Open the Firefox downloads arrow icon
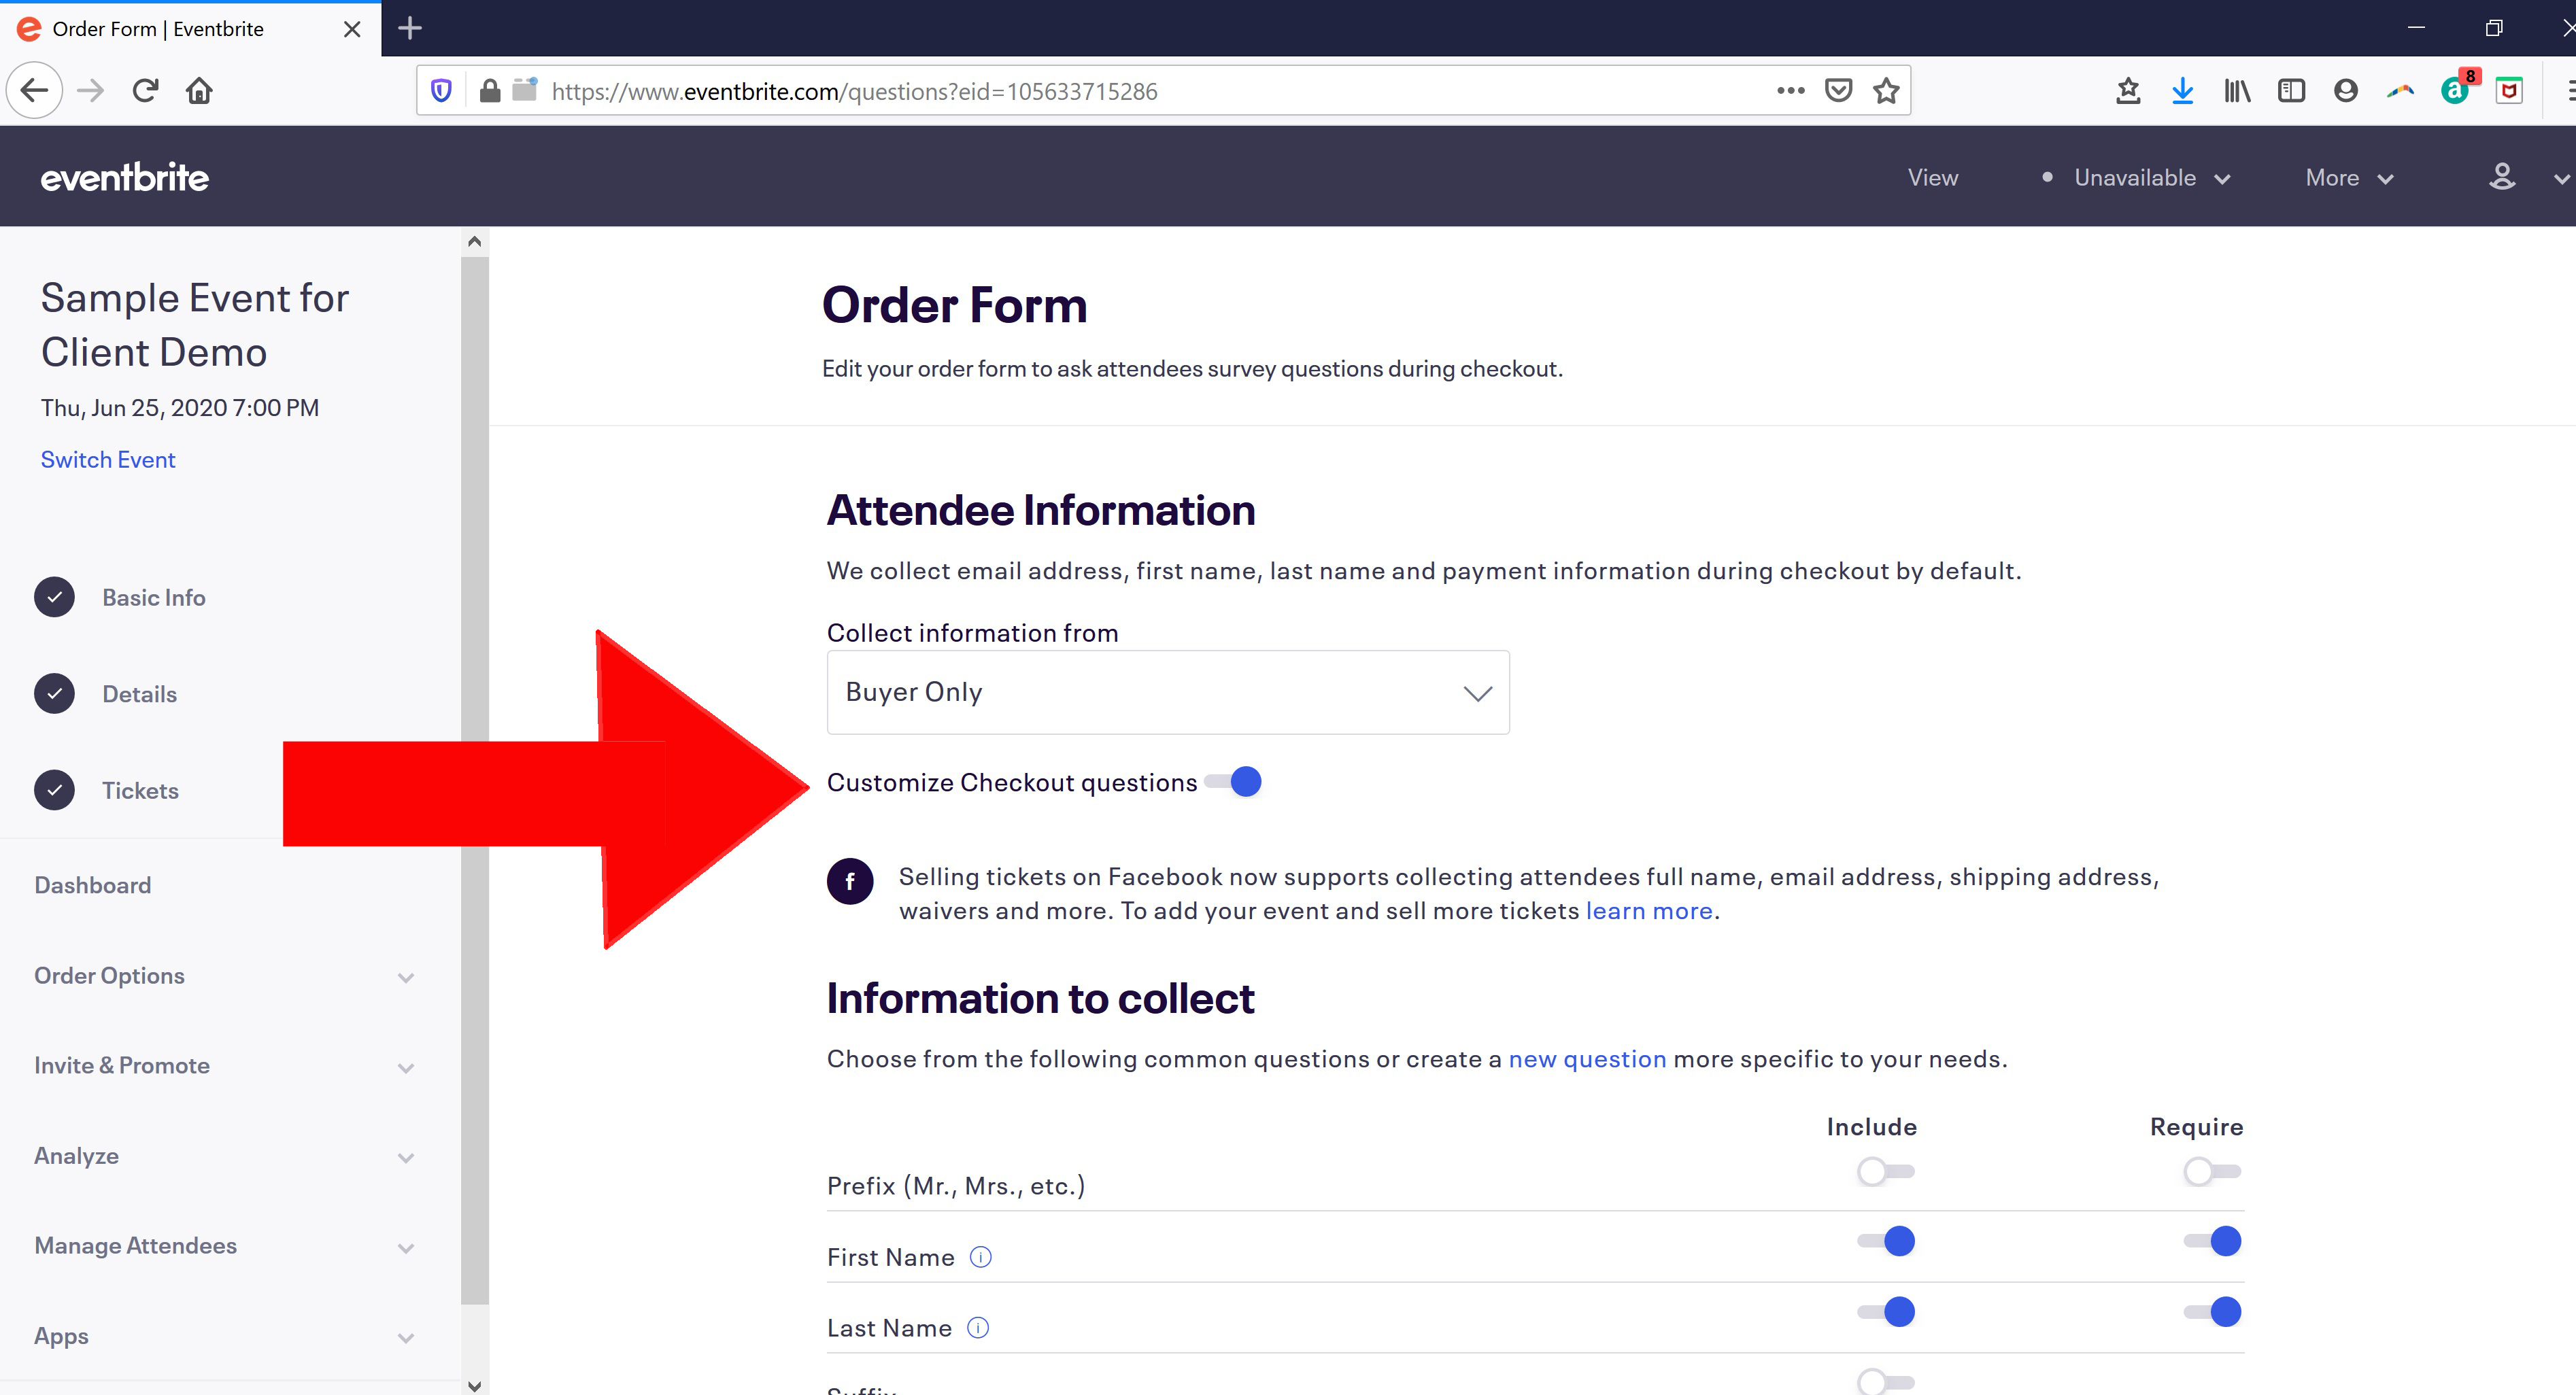This screenshot has width=2576, height=1395. click(2182, 91)
